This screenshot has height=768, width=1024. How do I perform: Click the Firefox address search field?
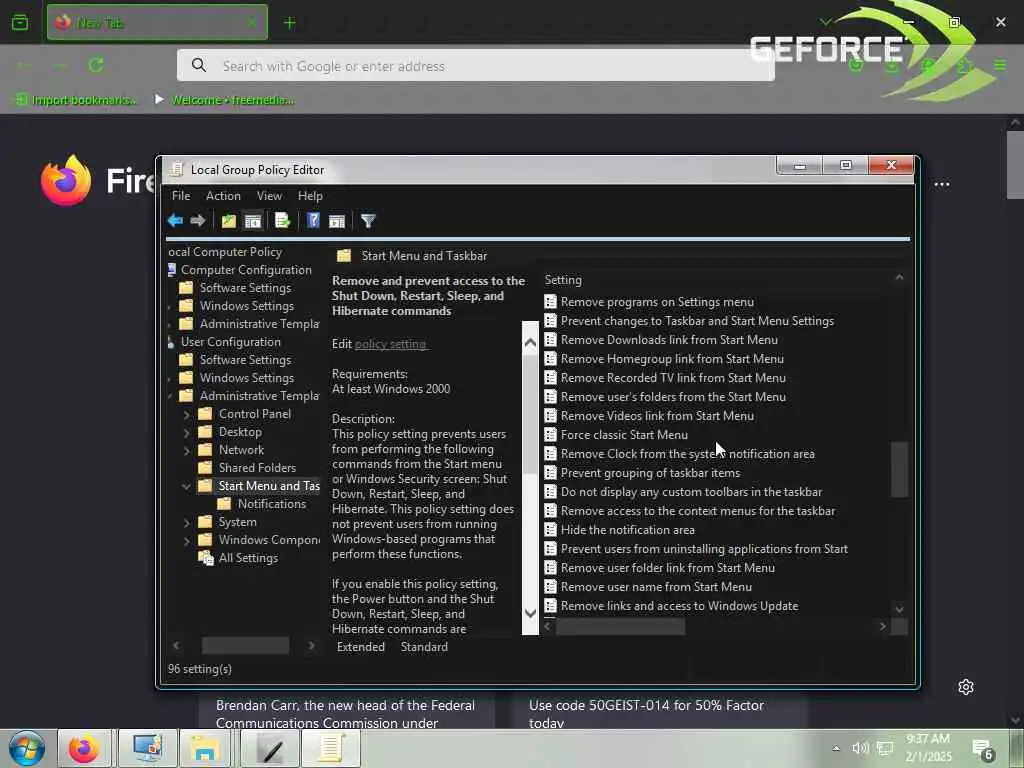click(475, 66)
